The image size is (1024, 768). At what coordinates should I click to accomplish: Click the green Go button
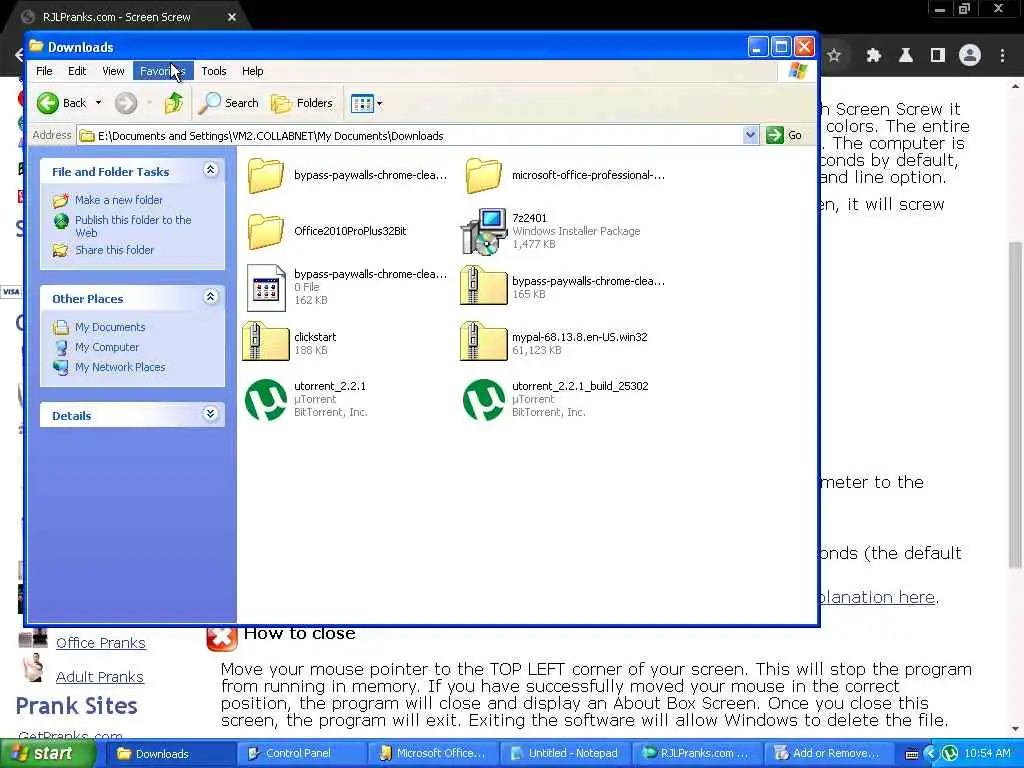tap(785, 135)
